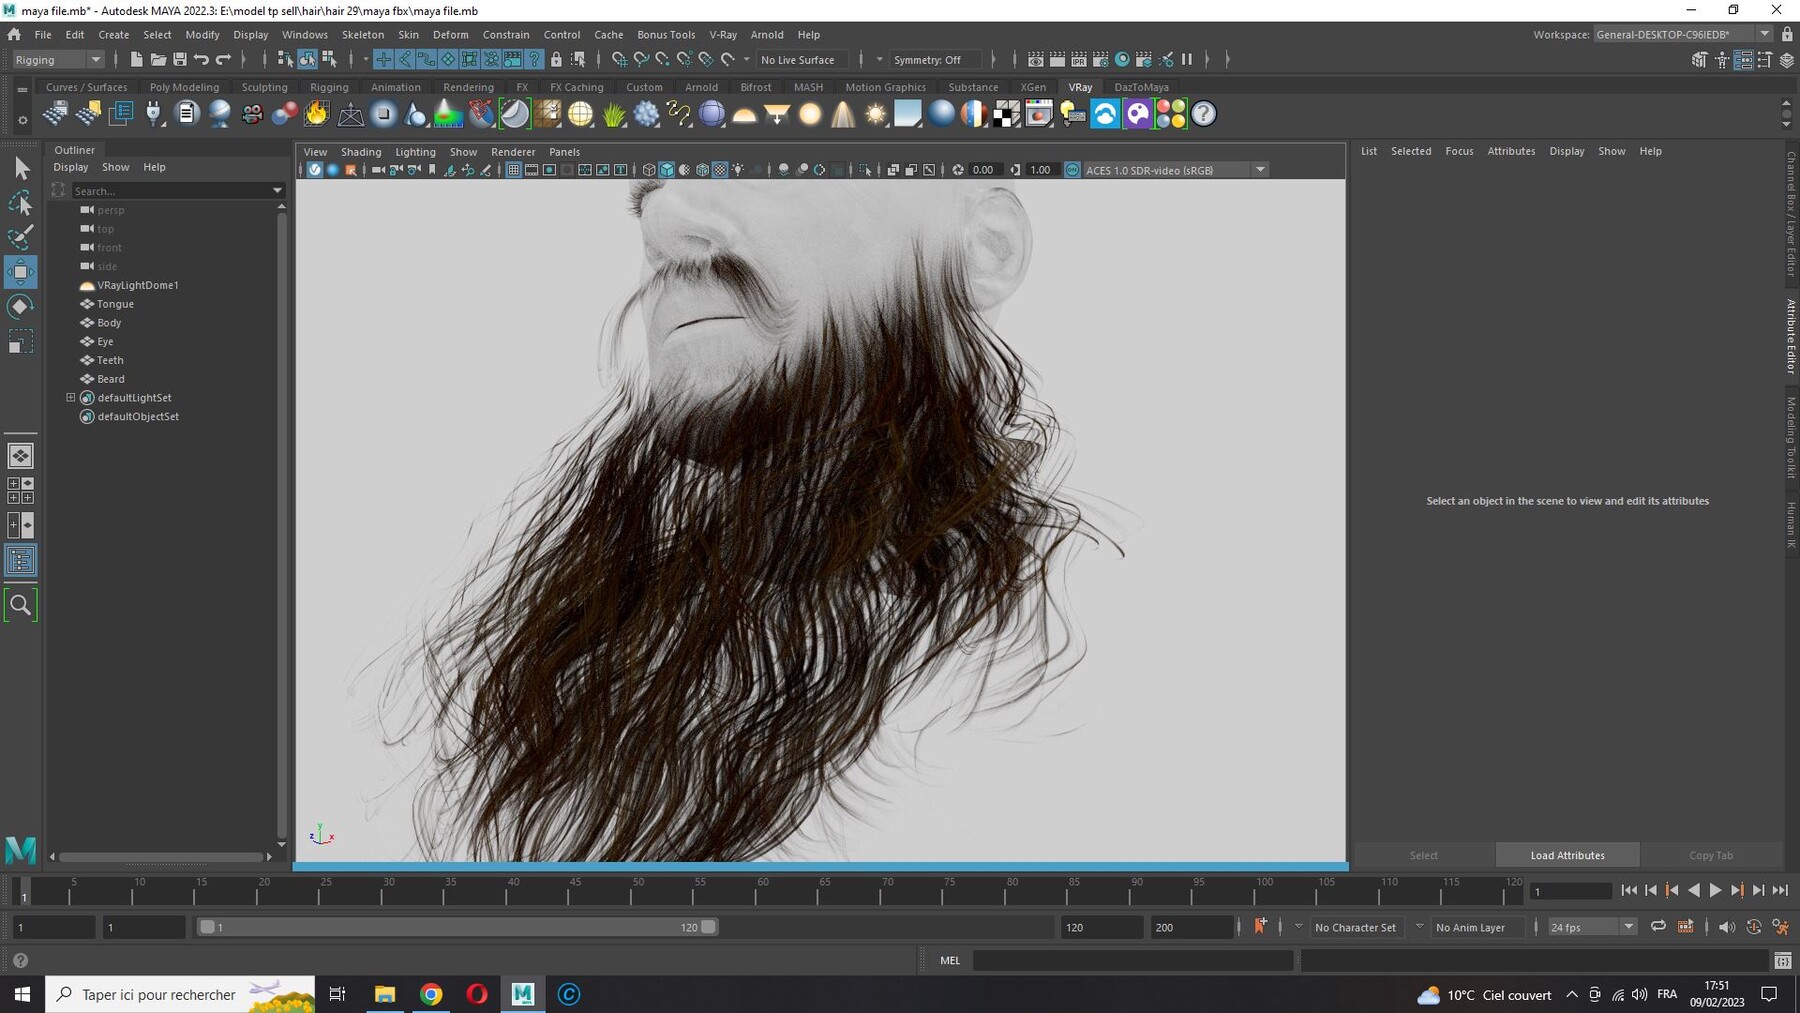Create a V-Ray fur via the grass icon

pyautogui.click(x=614, y=114)
